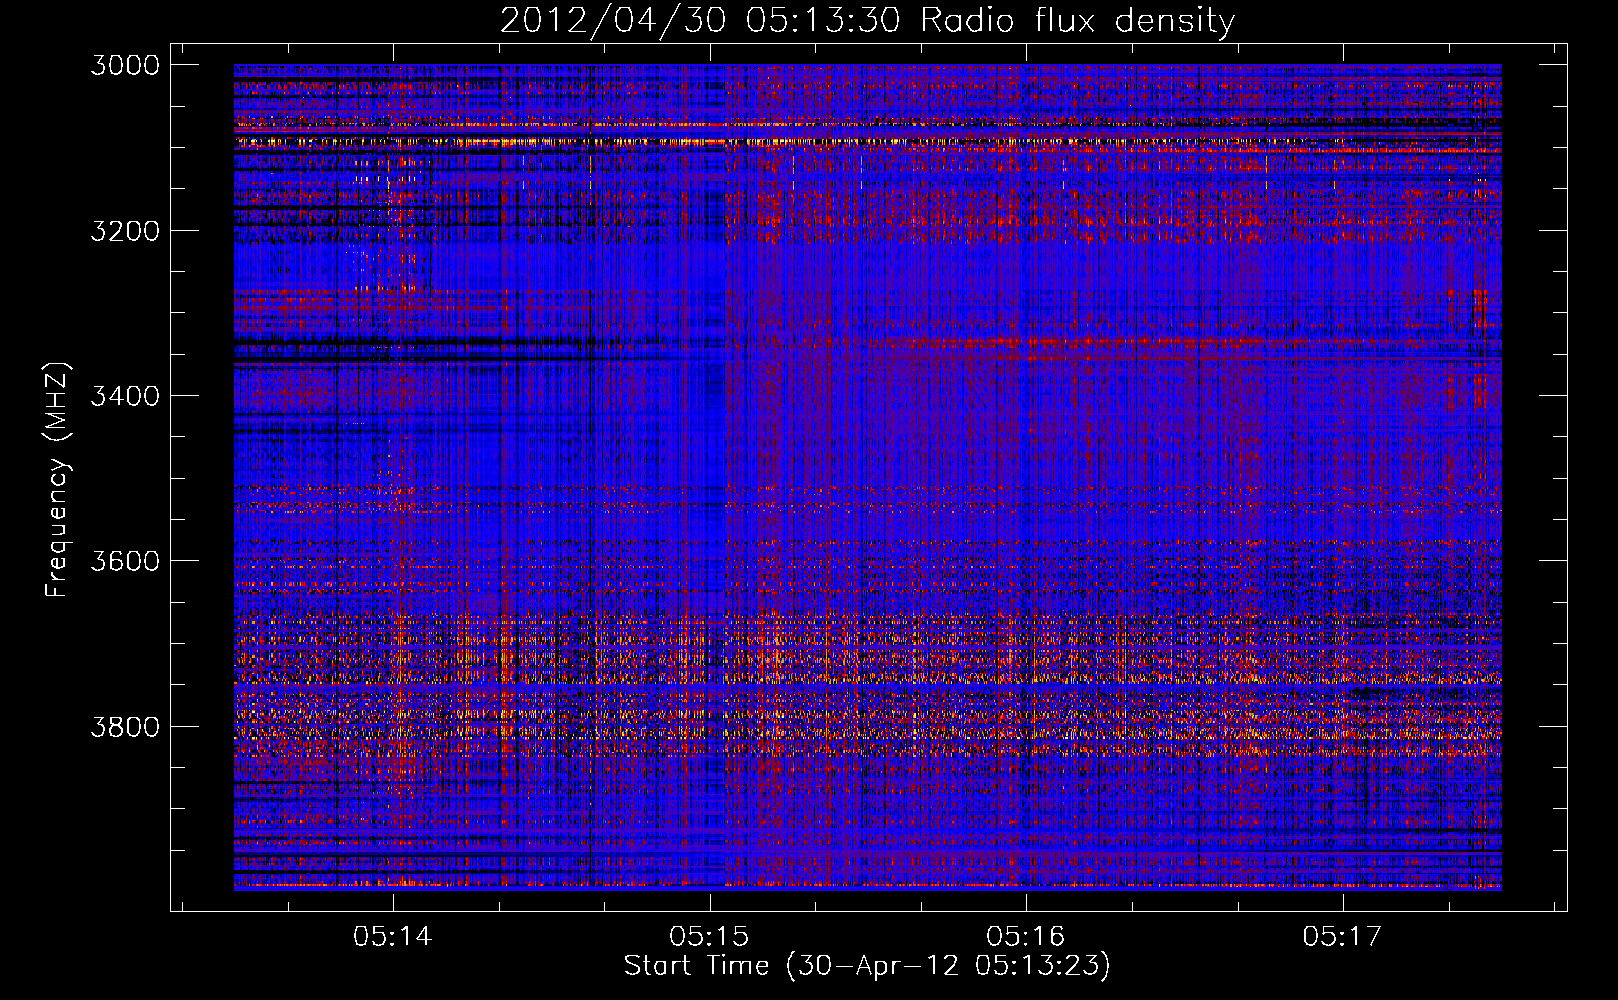The width and height of the screenshot is (1618, 1000).
Task: Click the "Start Time (30-Apr-12 05:13:23)" label
Action: pyautogui.click(x=867, y=966)
